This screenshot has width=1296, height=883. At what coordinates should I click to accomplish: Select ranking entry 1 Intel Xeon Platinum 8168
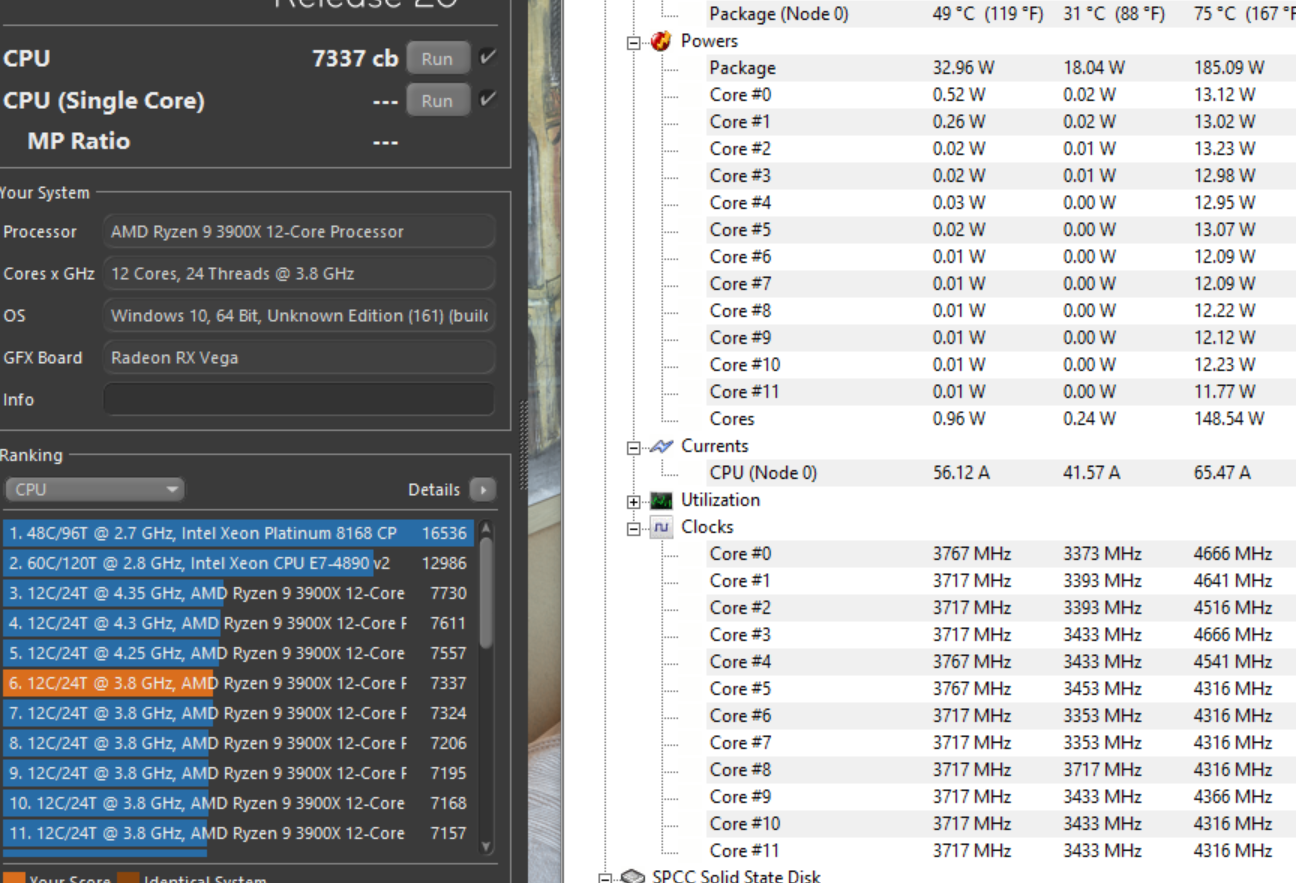click(238, 533)
